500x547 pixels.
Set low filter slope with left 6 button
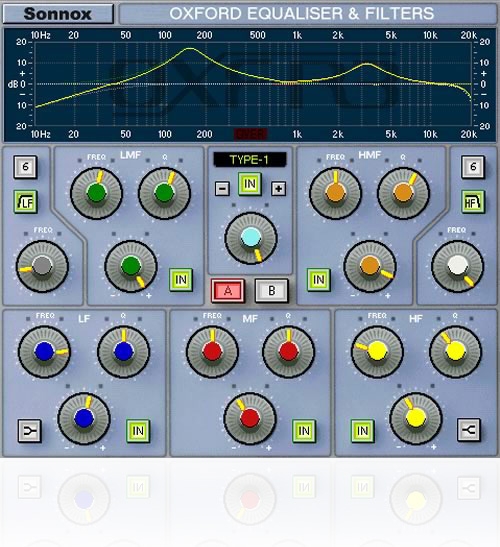[25, 167]
